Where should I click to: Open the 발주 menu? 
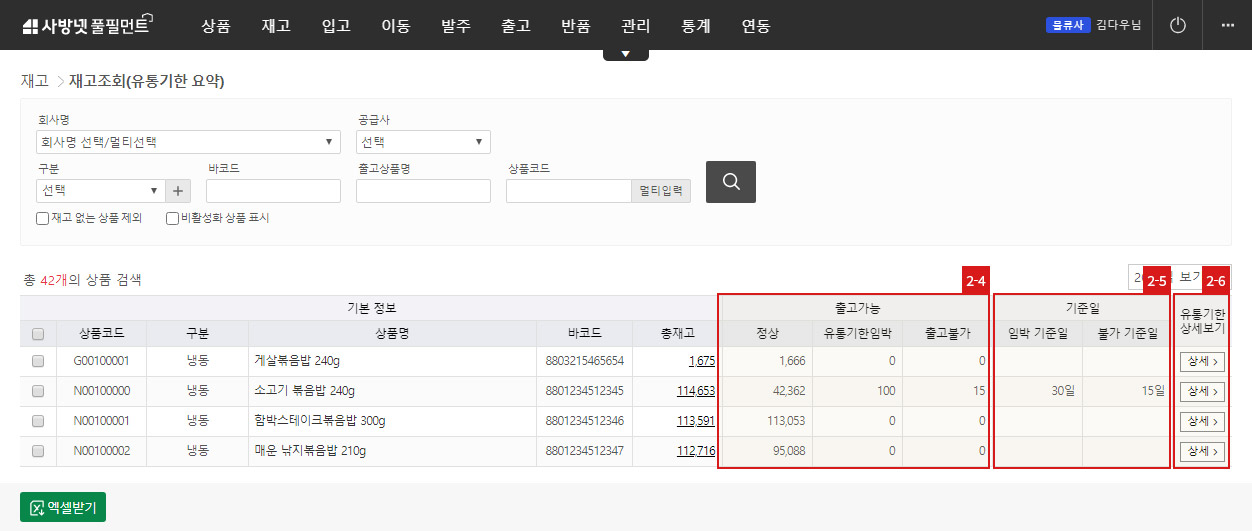(x=456, y=26)
